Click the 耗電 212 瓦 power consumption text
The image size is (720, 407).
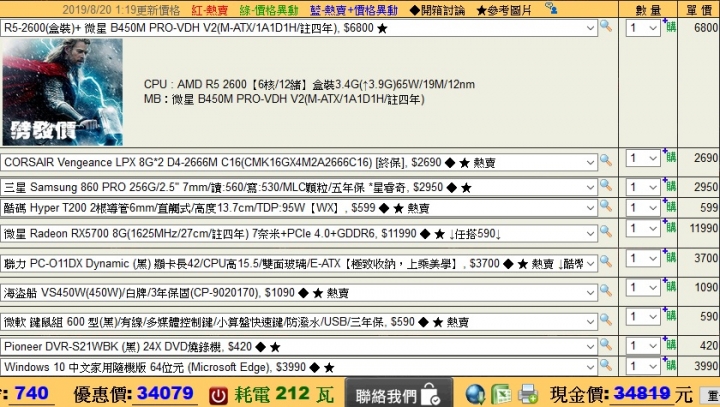click(x=284, y=394)
